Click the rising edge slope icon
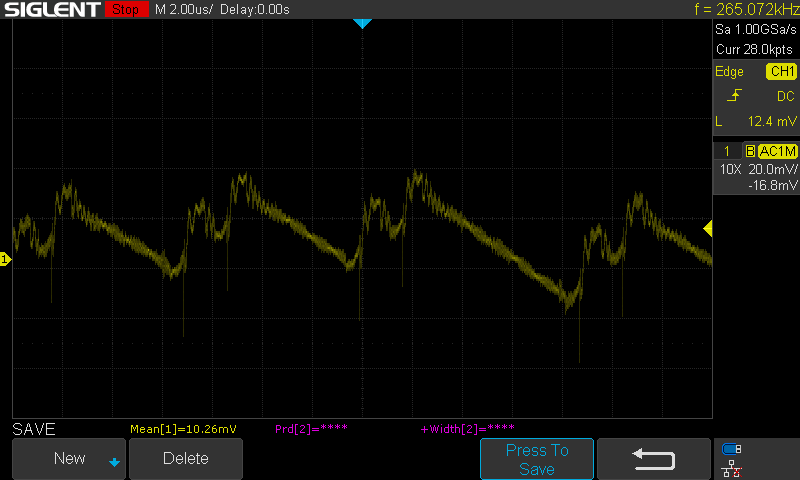This screenshot has height=480, width=800. coord(734,96)
